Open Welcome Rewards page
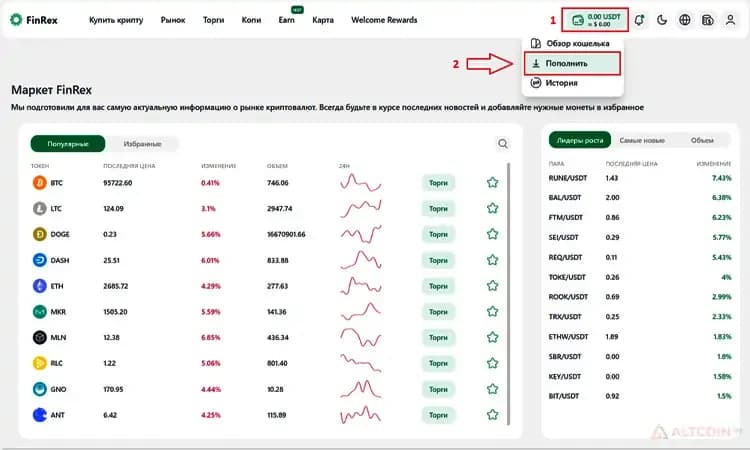 pos(384,20)
